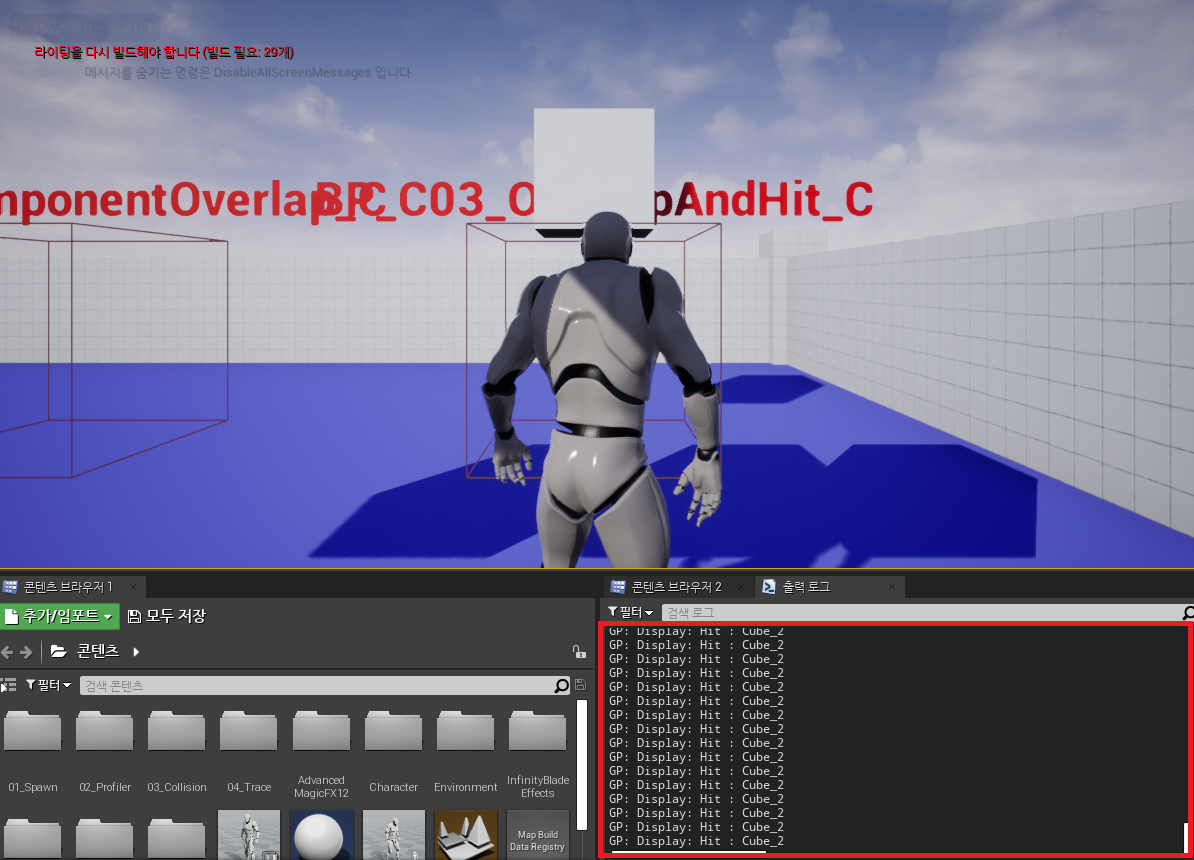Image resolution: width=1194 pixels, height=860 pixels.
Task: Click the forward navigation arrow in Content Browser
Action: click(28, 652)
